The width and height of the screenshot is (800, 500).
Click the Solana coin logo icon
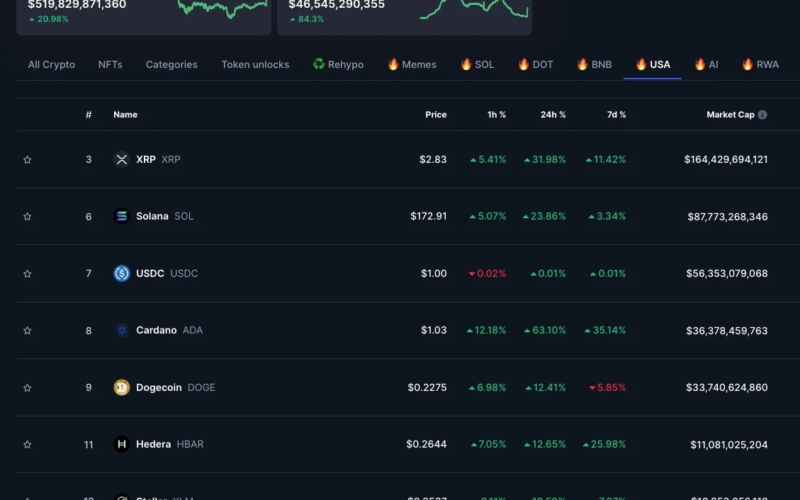coord(122,216)
